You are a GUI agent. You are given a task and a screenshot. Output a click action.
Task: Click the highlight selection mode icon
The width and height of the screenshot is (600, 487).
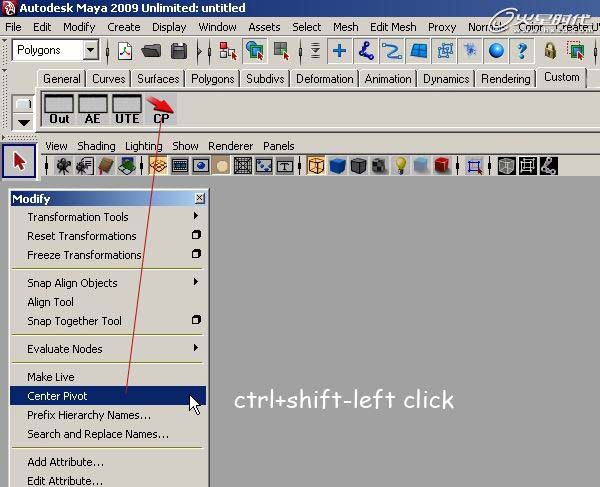pos(576,51)
